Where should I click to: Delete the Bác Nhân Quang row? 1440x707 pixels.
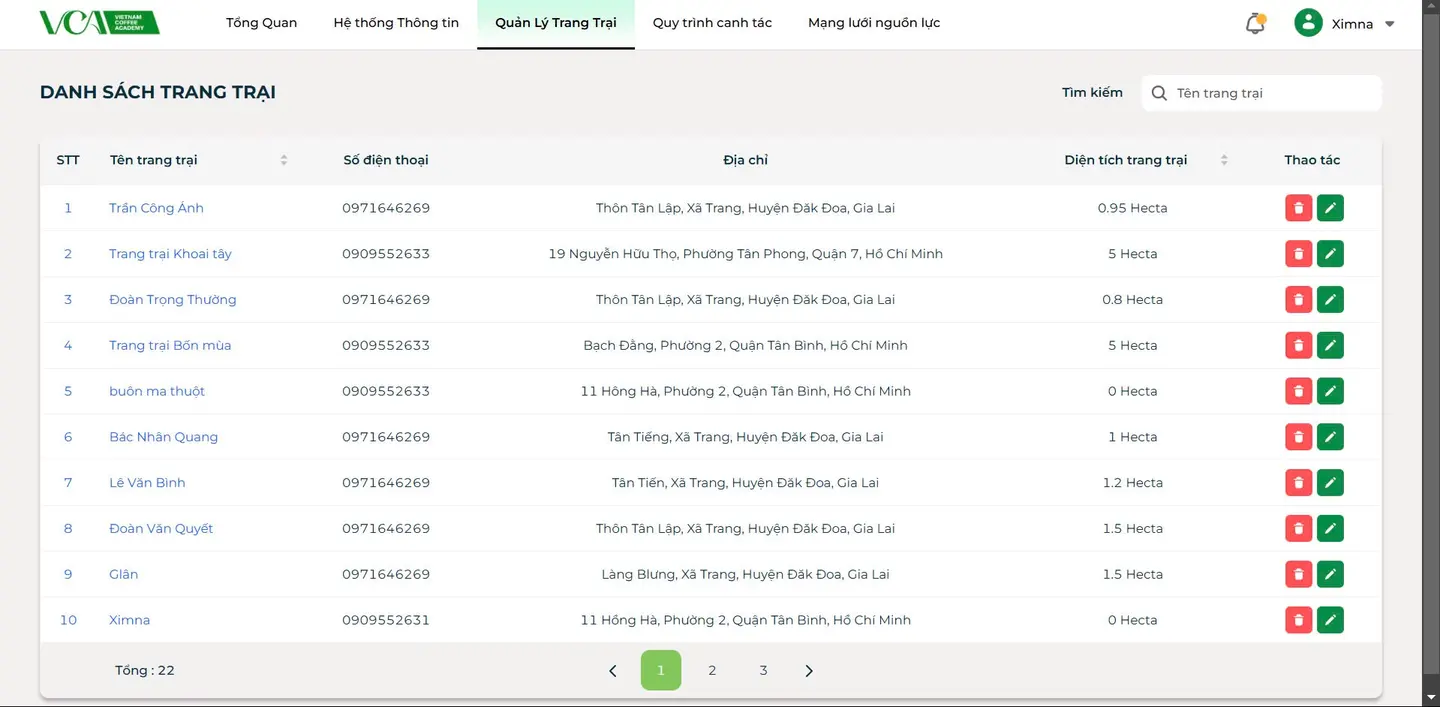[1298, 437]
